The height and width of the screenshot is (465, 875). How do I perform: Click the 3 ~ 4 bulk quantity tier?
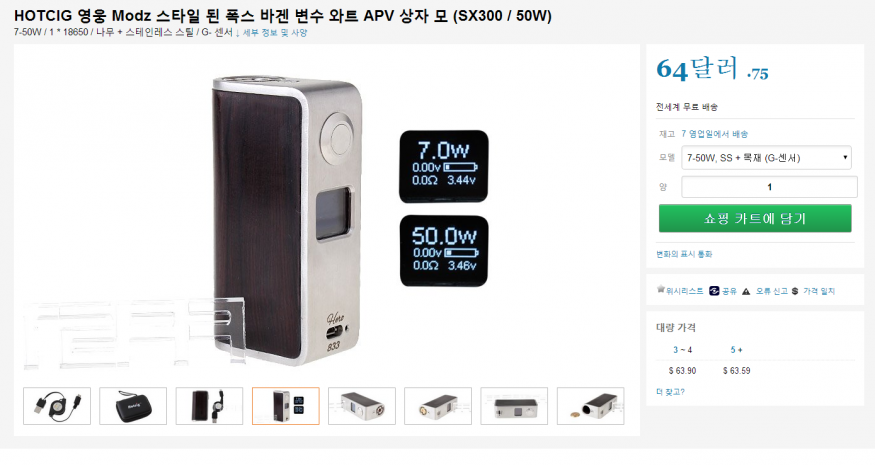point(682,350)
